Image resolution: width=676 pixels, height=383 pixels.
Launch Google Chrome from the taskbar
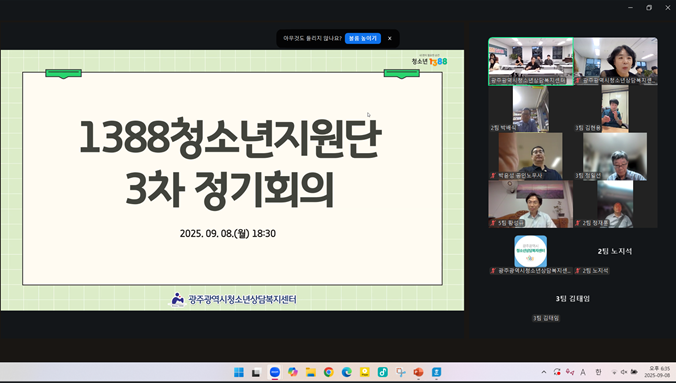coord(329,372)
